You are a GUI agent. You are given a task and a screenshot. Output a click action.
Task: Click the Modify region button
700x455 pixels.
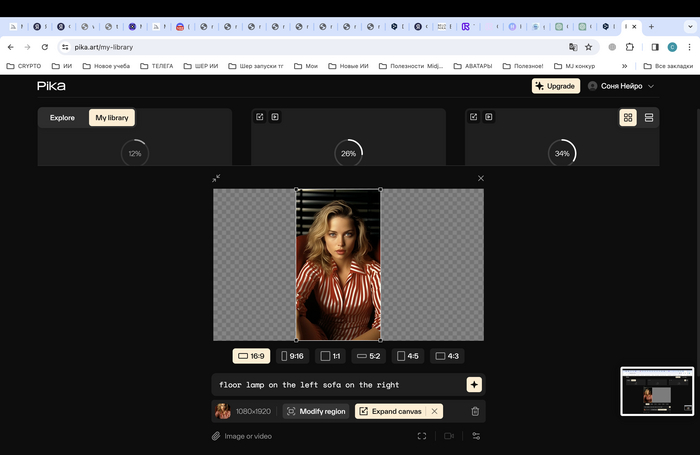click(x=316, y=411)
